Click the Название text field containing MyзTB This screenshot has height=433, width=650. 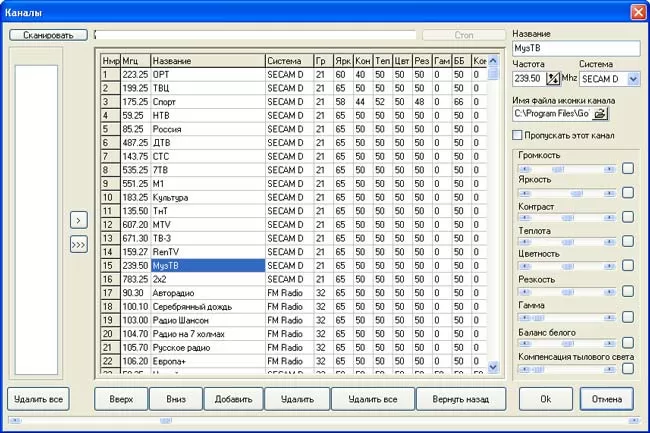pyautogui.click(x=574, y=48)
